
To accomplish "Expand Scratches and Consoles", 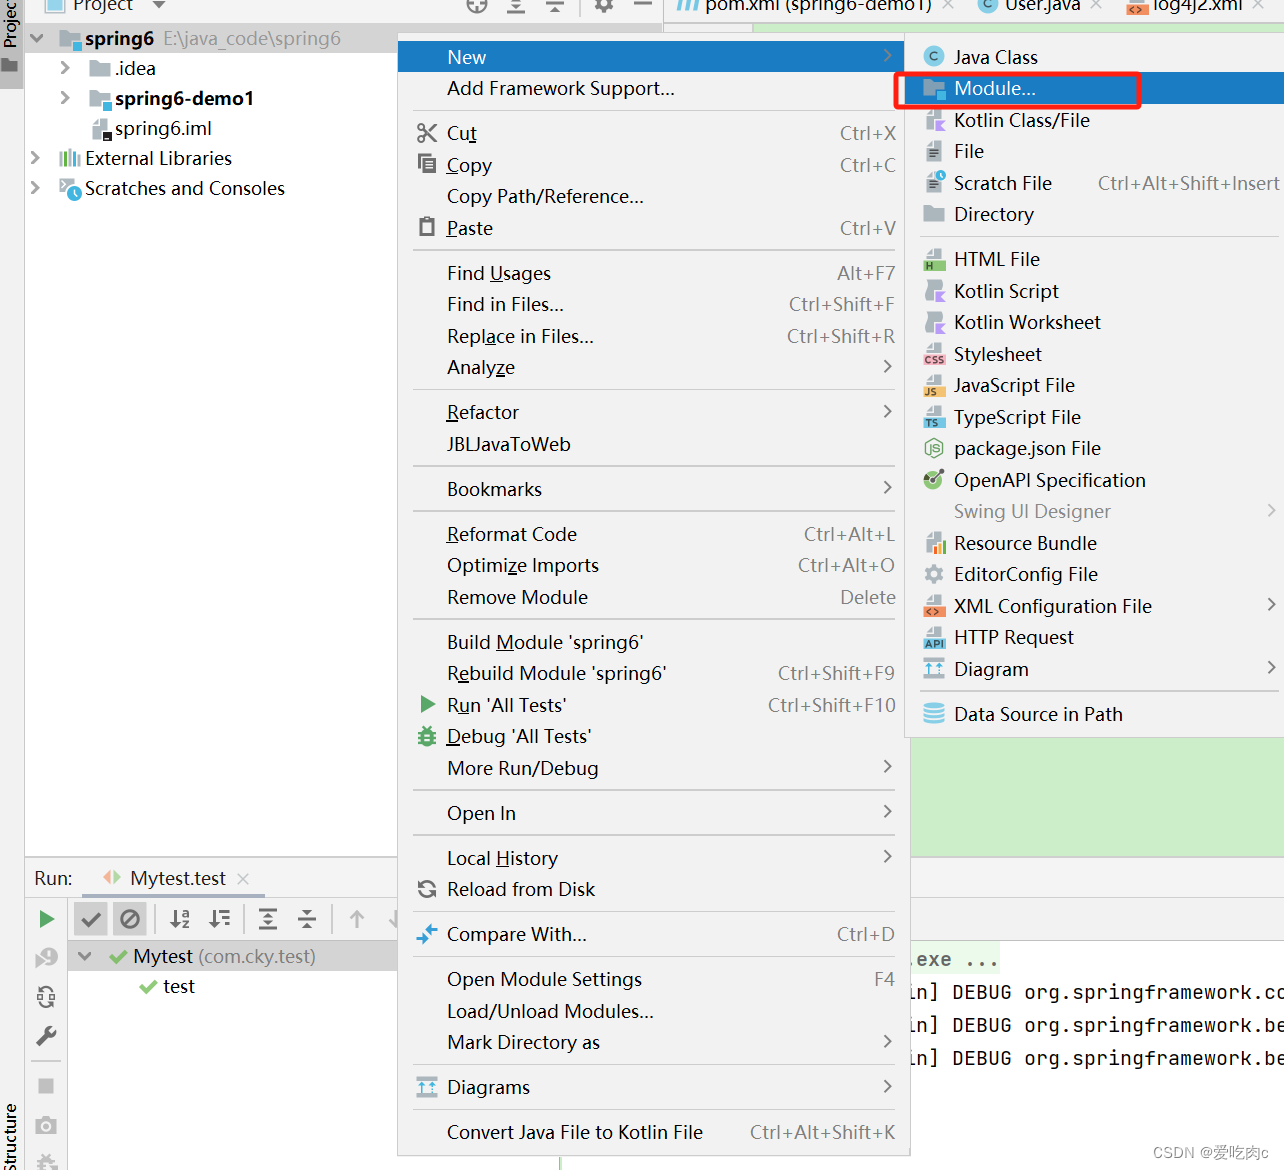I will coord(35,188).
